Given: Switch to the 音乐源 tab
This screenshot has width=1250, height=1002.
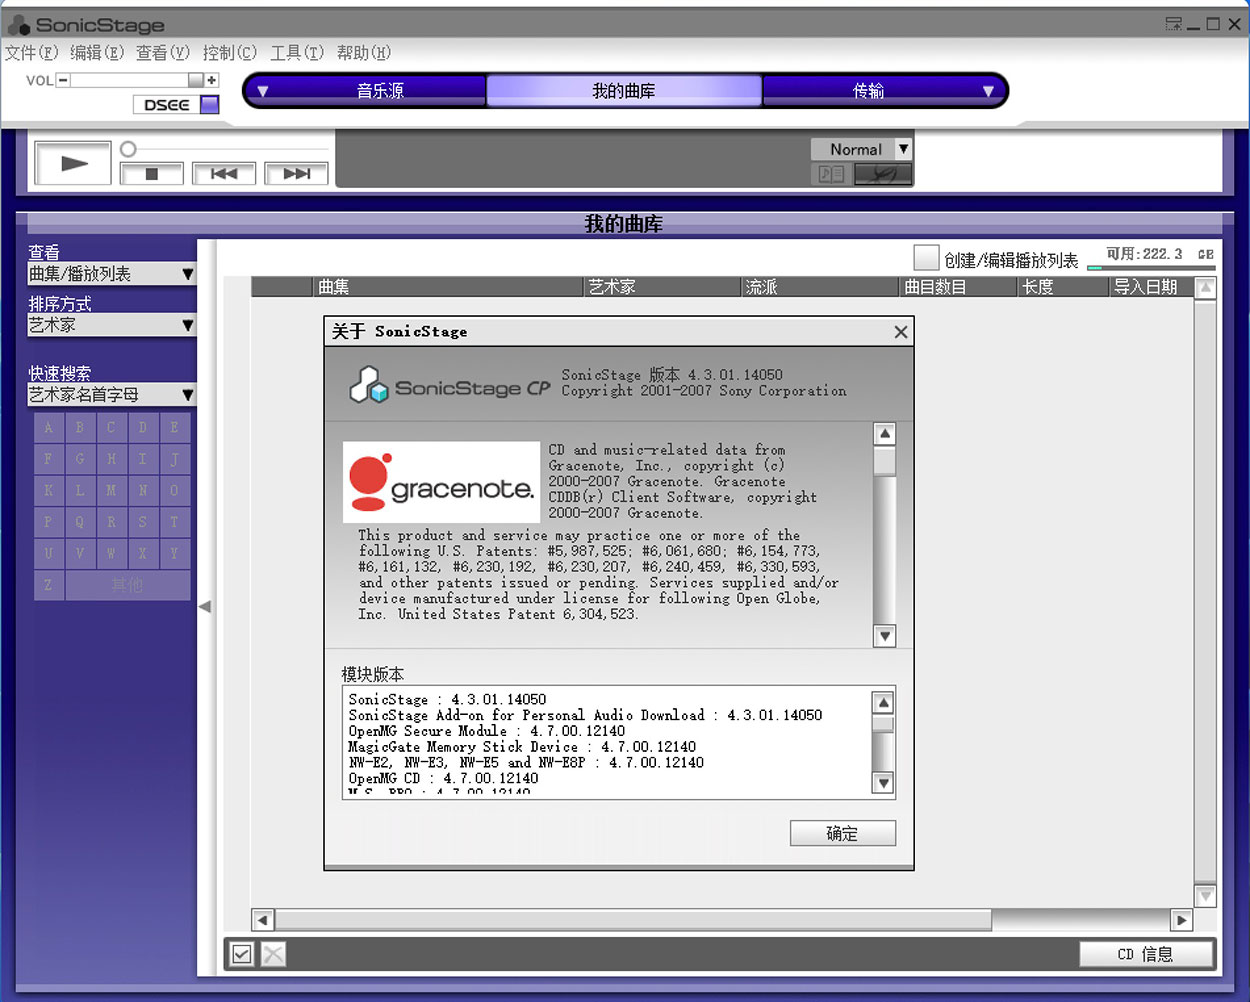Looking at the screenshot, I should 380,91.
